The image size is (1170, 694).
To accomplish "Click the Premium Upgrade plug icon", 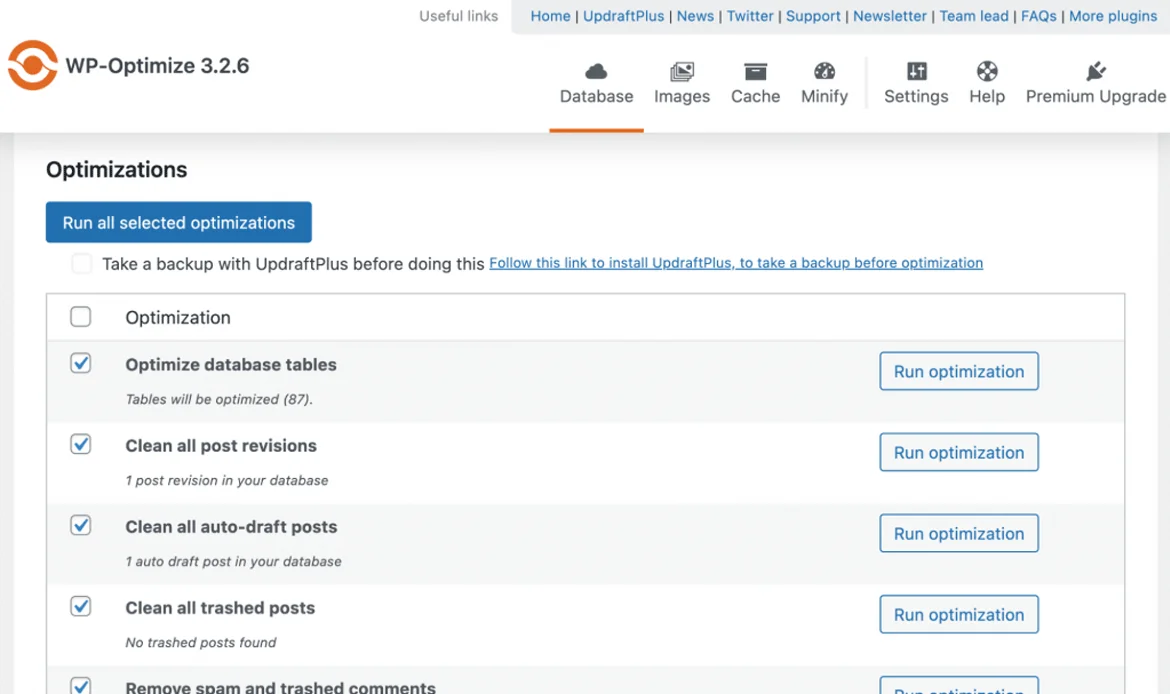I will [x=1095, y=72].
